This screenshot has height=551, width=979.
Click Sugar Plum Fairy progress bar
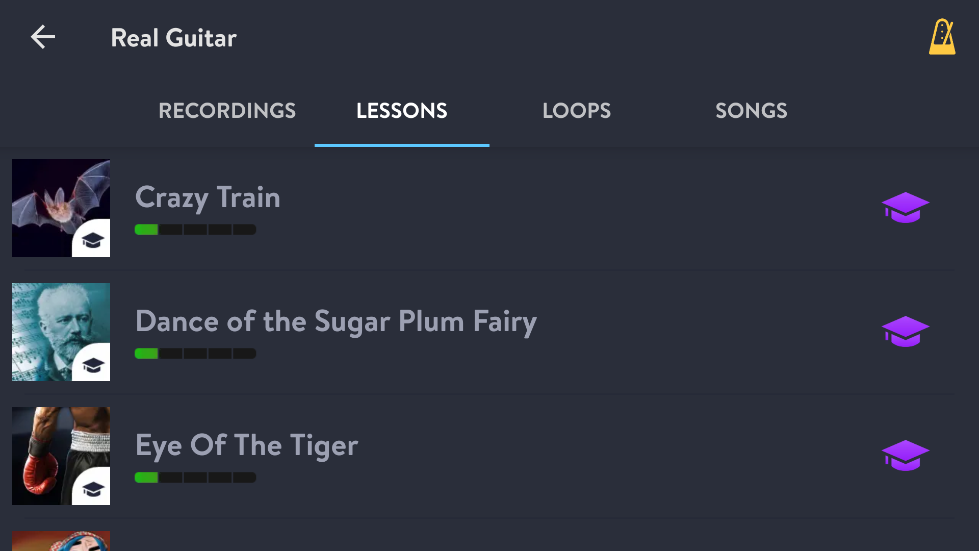click(x=195, y=354)
